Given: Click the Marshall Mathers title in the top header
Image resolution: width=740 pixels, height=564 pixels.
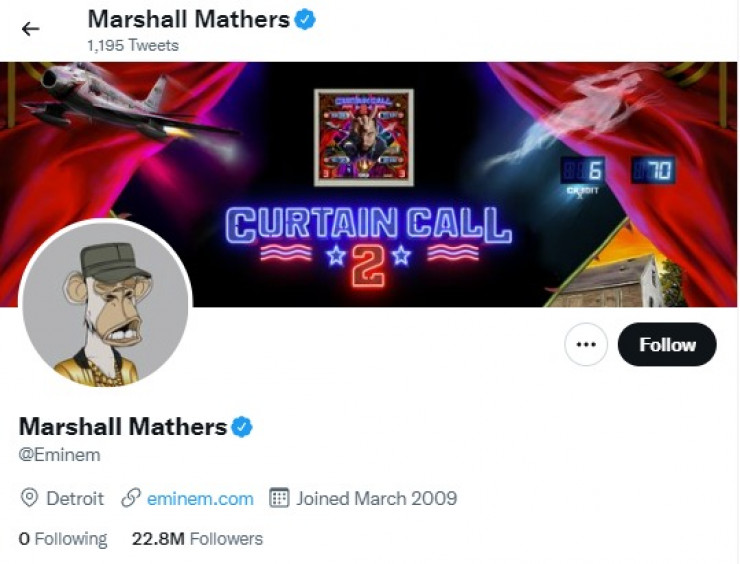Looking at the screenshot, I should tap(188, 19).
